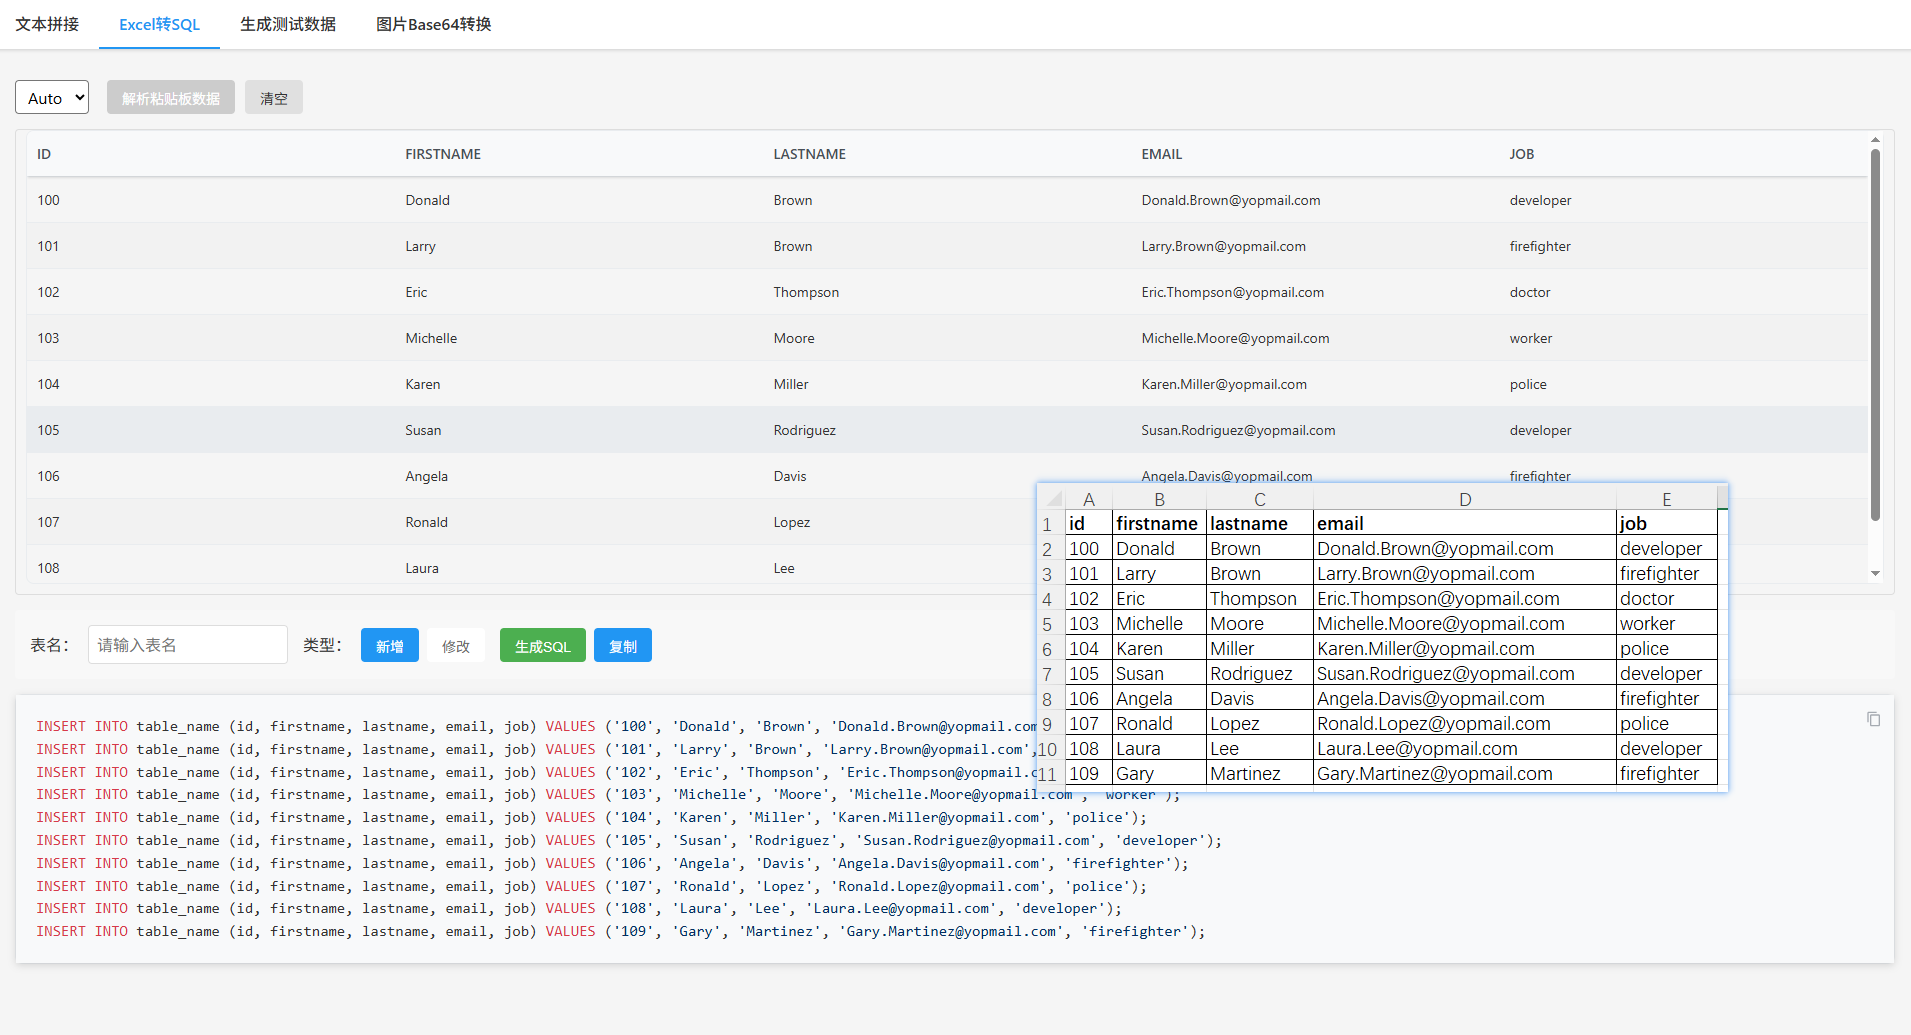Click the vertical scrollbar of the data table
The height and width of the screenshot is (1035, 1911).
click(x=1875, y=335)
